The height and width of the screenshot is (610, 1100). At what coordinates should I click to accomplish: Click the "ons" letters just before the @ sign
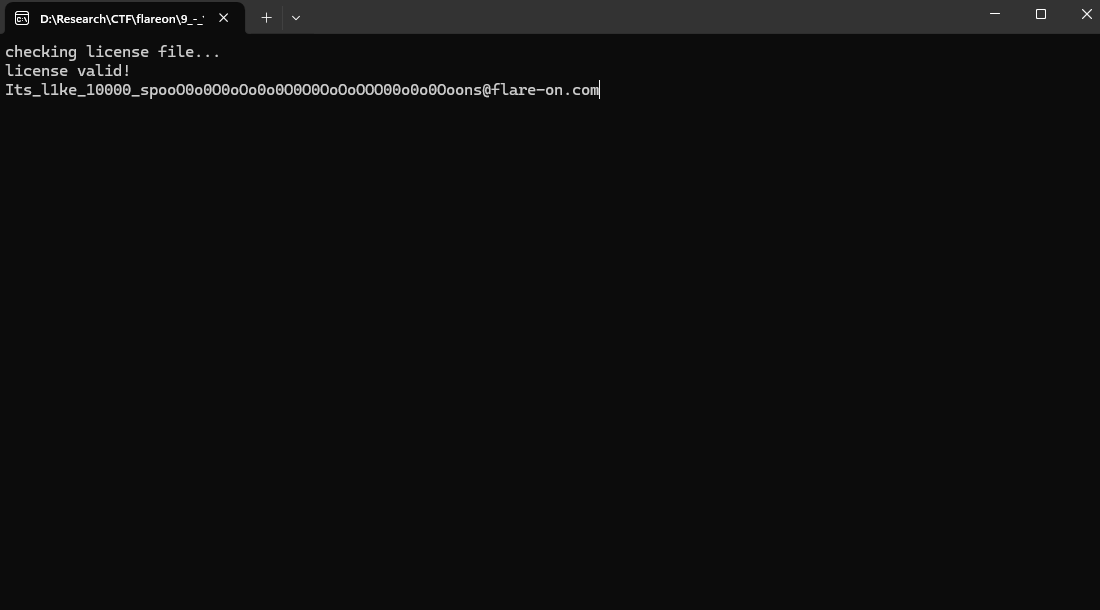pyautogui.click(x=468, y=90)
